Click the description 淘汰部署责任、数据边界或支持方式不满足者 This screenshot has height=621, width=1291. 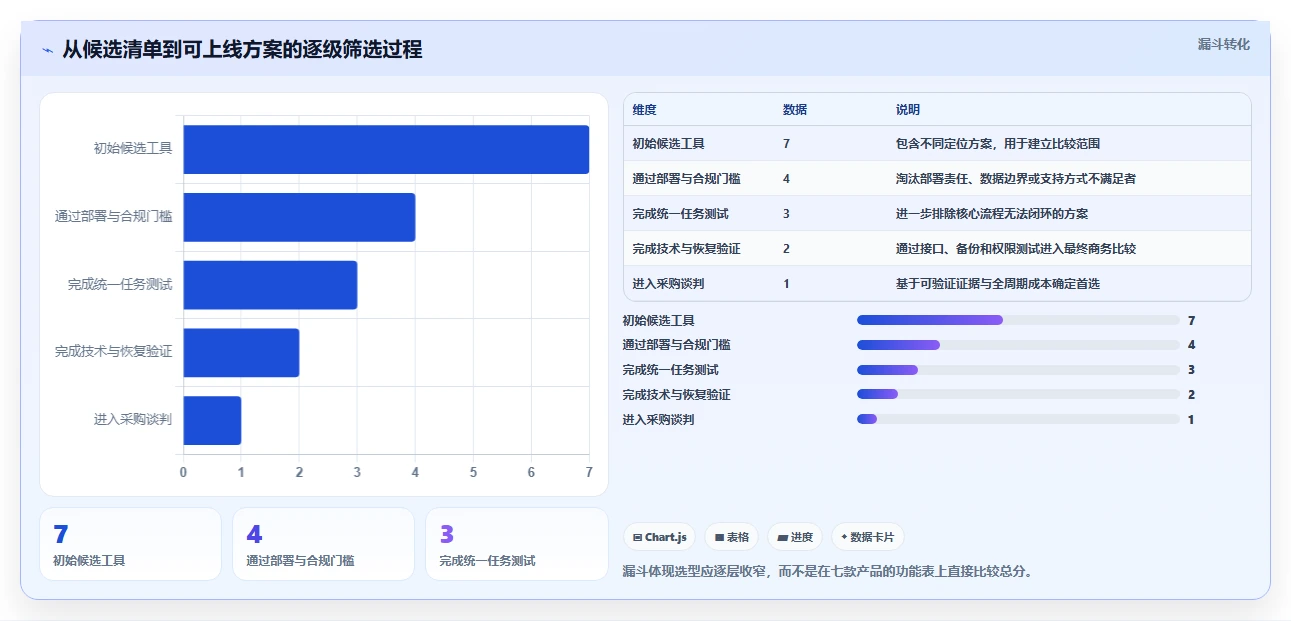[1016, 179]
